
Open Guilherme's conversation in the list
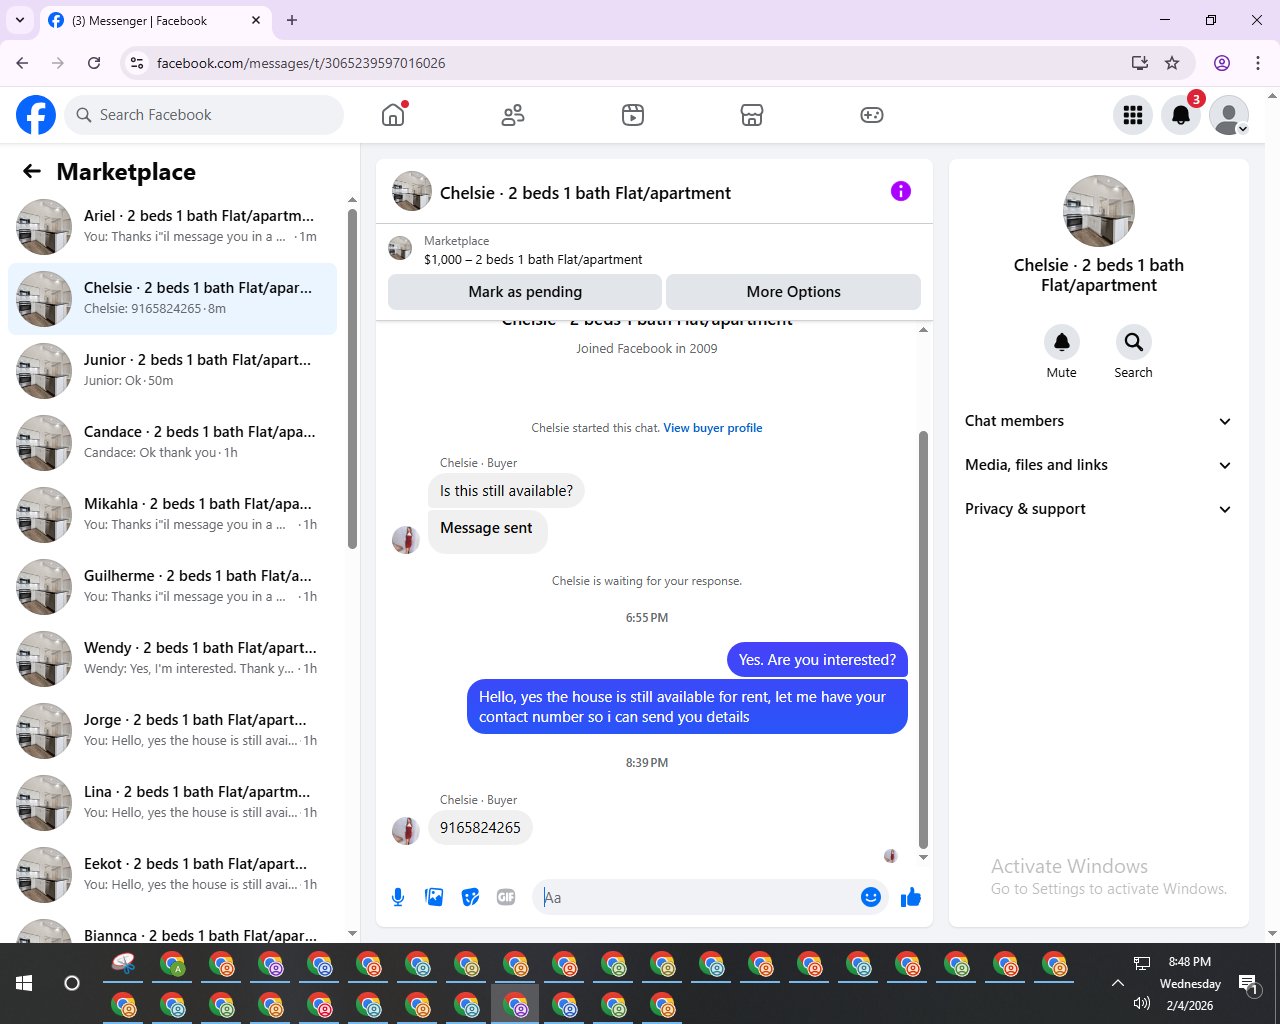click(x=172, y=587)
